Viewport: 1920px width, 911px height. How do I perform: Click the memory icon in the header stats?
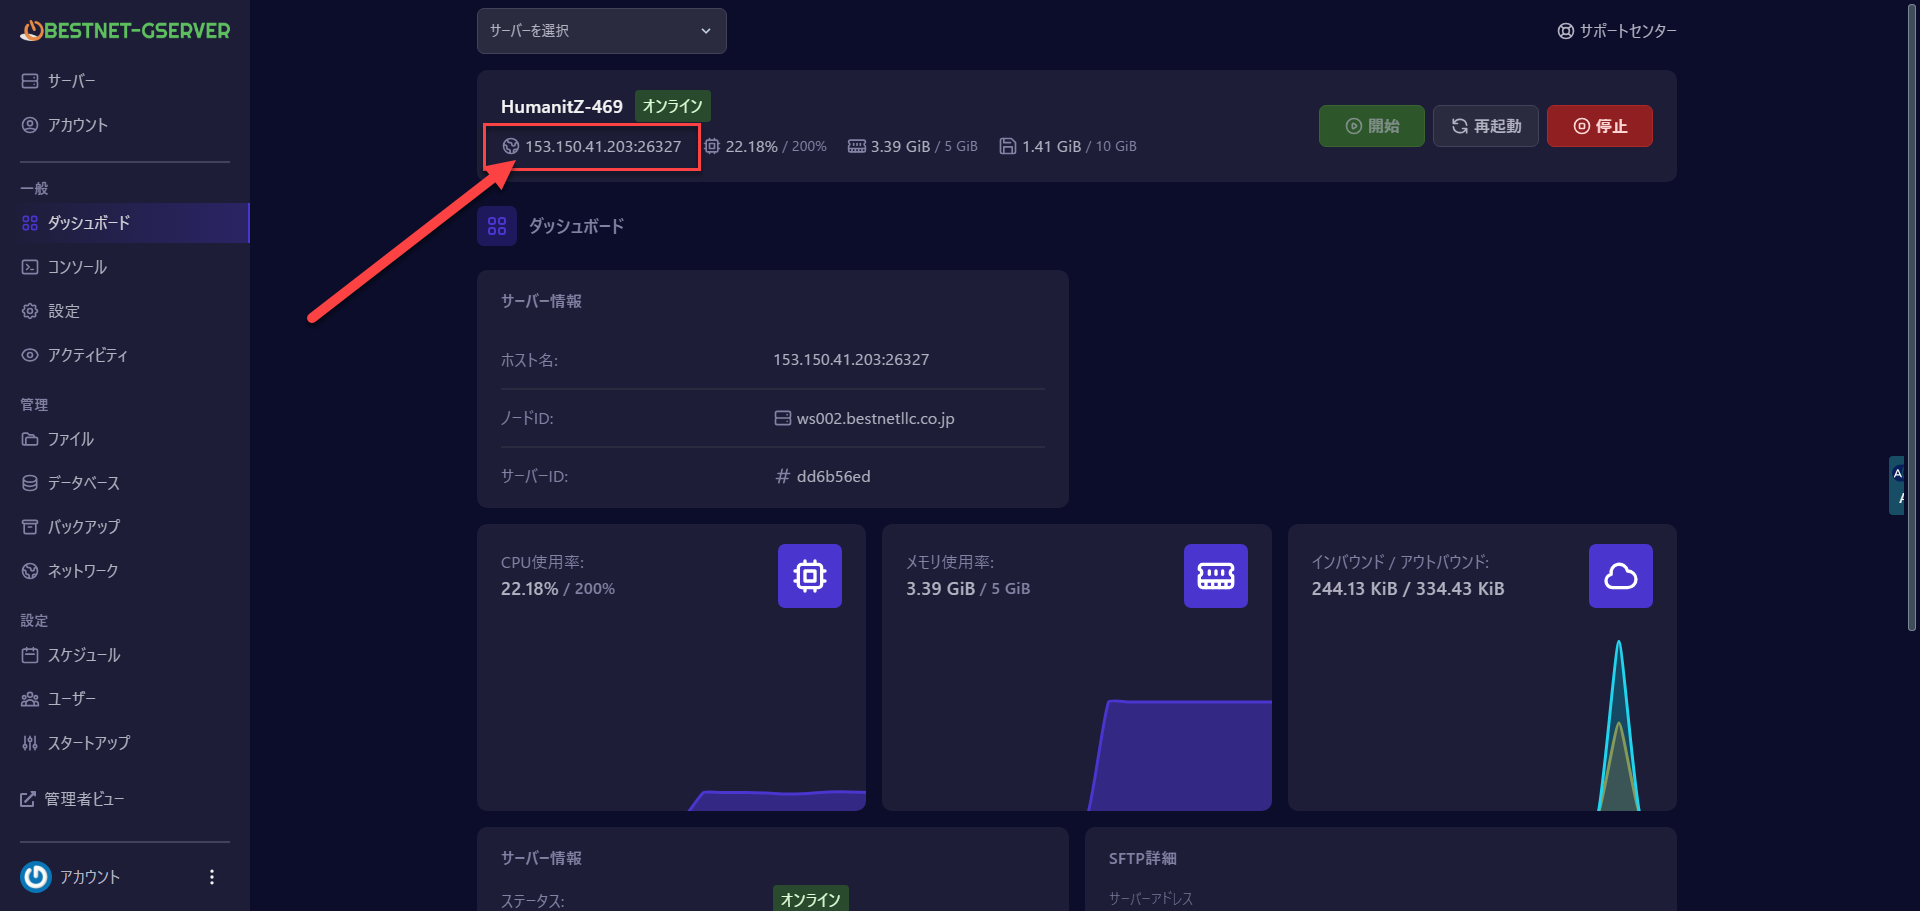pyautogui.click(x=857, y=146)
